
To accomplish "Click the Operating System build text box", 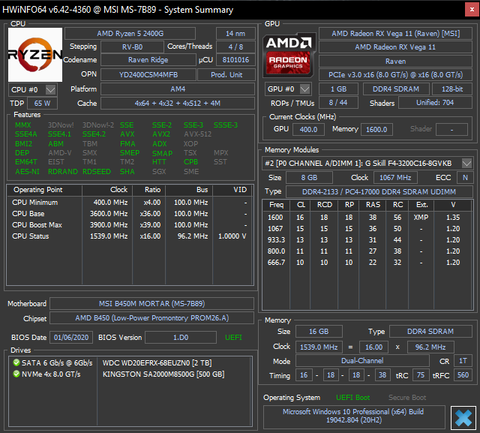I will point(354,416).
